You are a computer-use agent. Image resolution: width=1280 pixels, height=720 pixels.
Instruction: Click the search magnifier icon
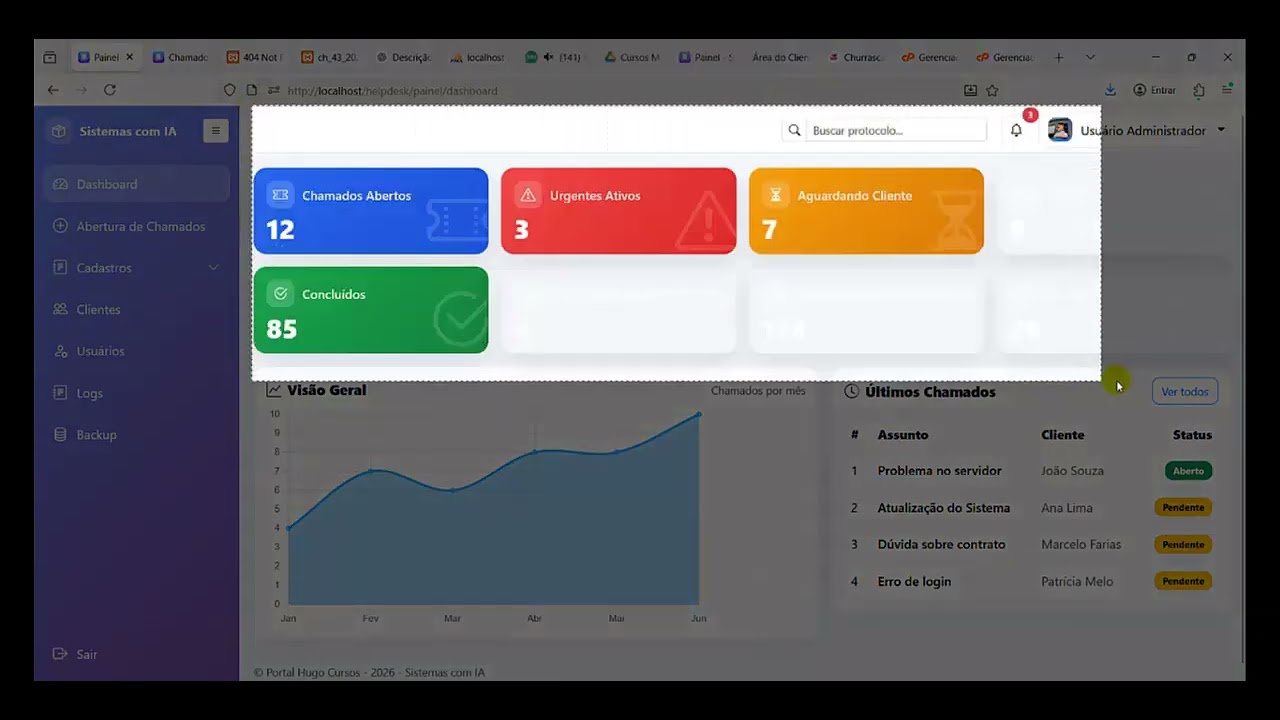pyautogui.click(x=794, y=130)
